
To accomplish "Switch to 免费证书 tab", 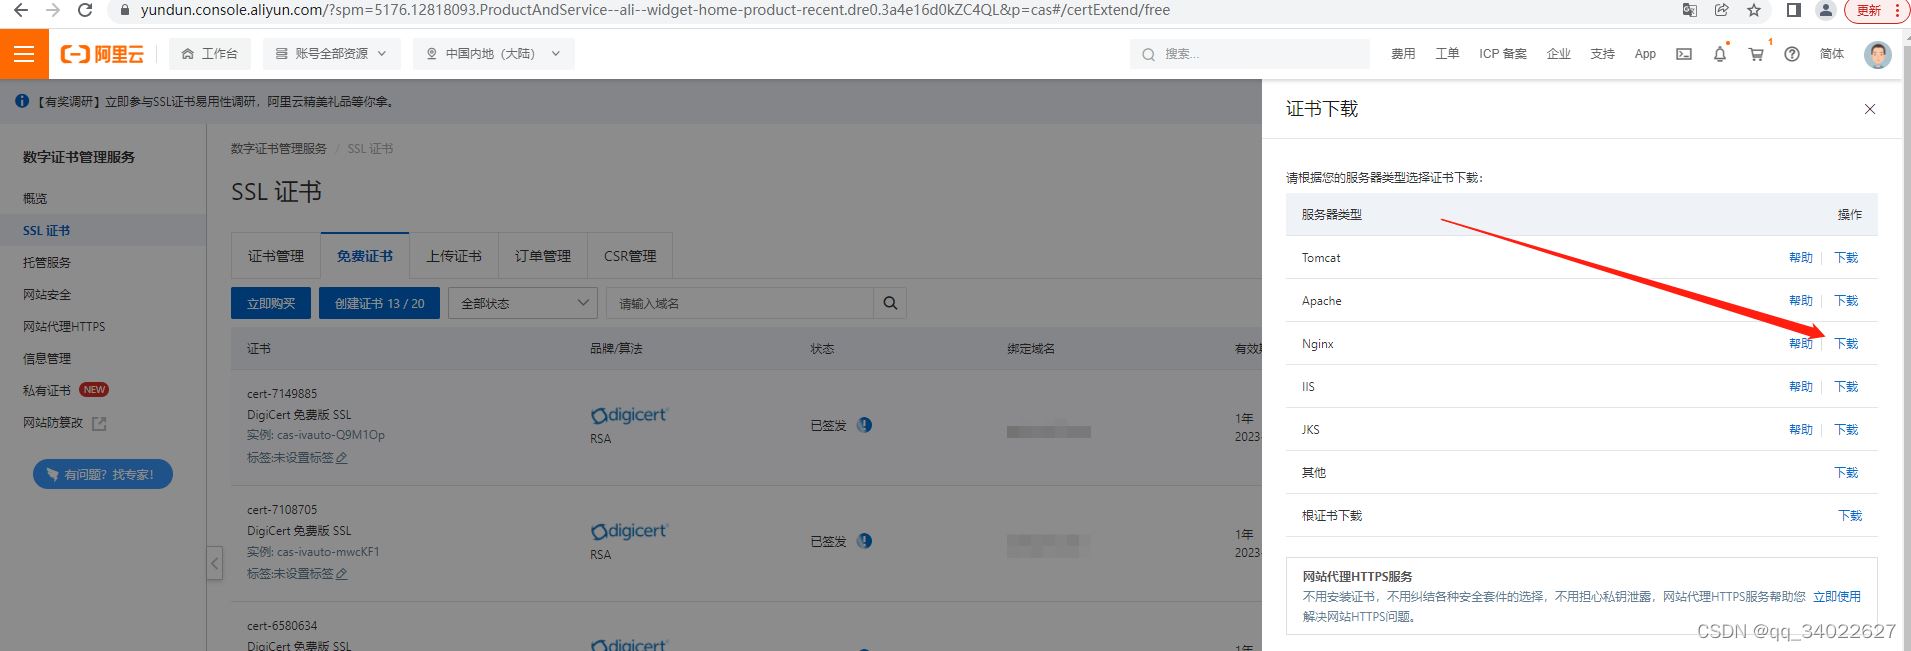I will coord(365,256).
